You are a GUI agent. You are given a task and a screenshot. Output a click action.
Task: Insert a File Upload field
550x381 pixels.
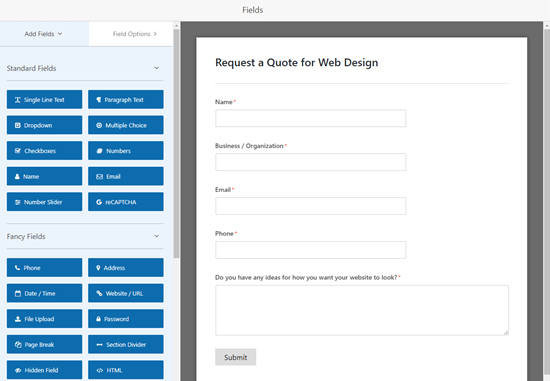(x=44, y=319)
